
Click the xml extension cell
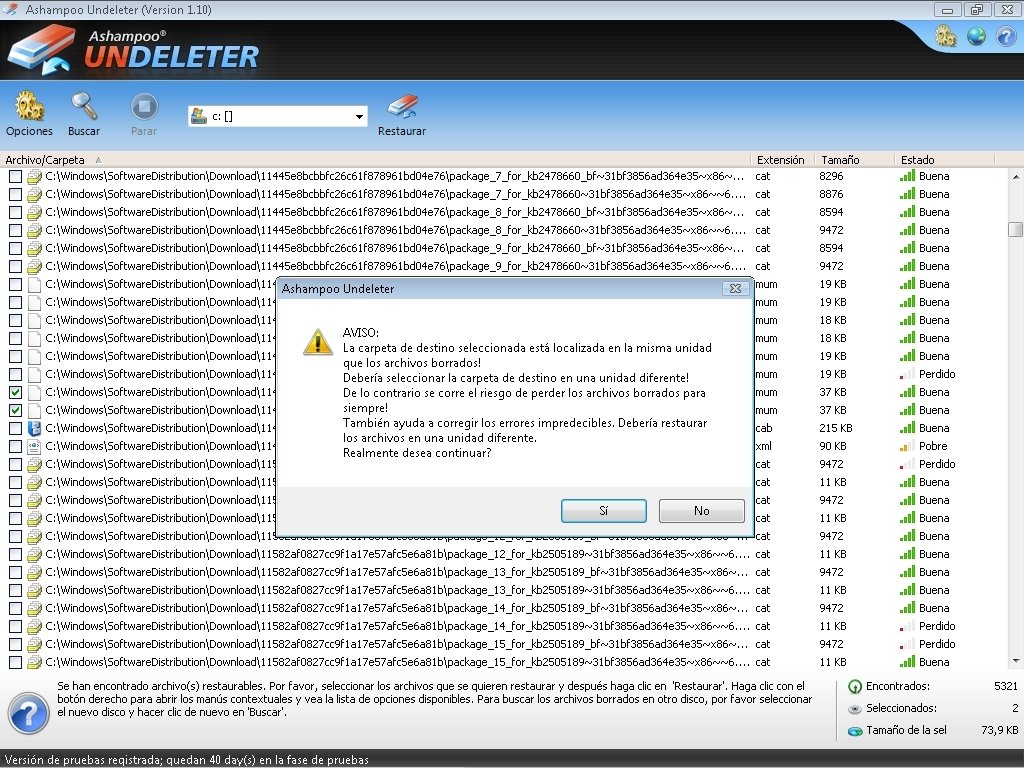point(764,447)
